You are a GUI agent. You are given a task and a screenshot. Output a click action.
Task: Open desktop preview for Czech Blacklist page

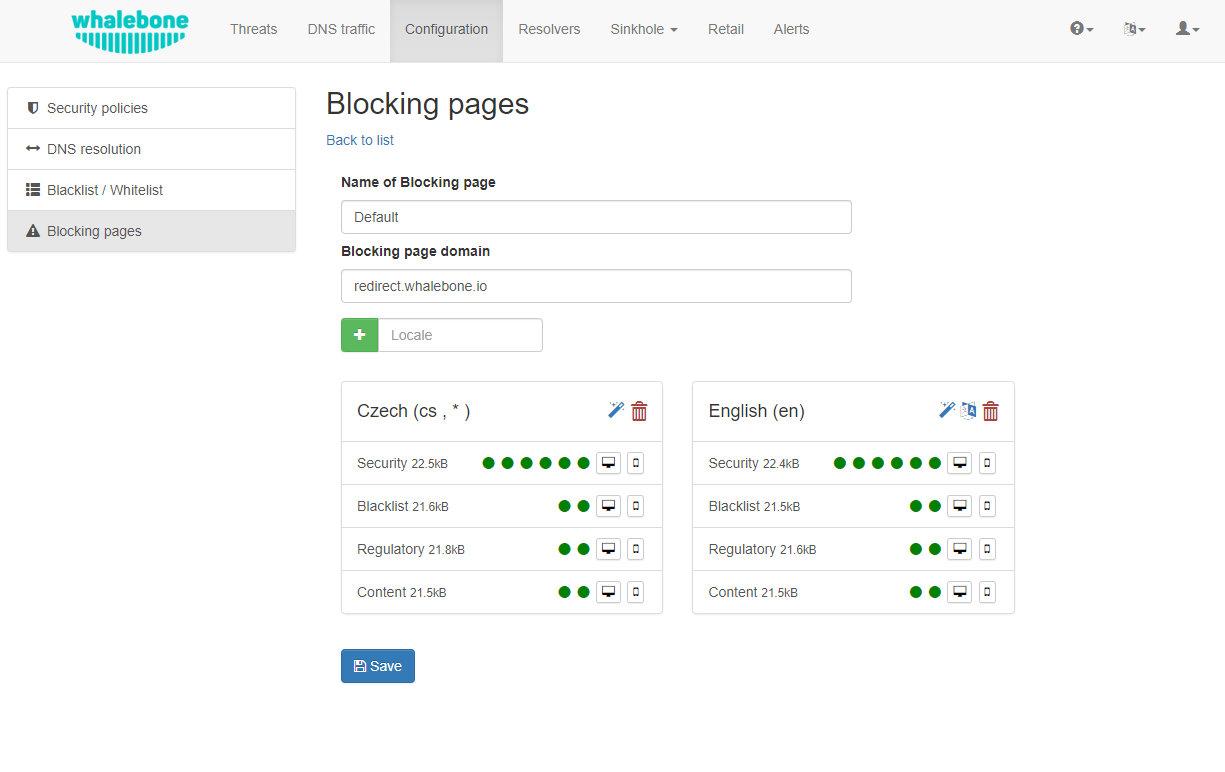608,506
